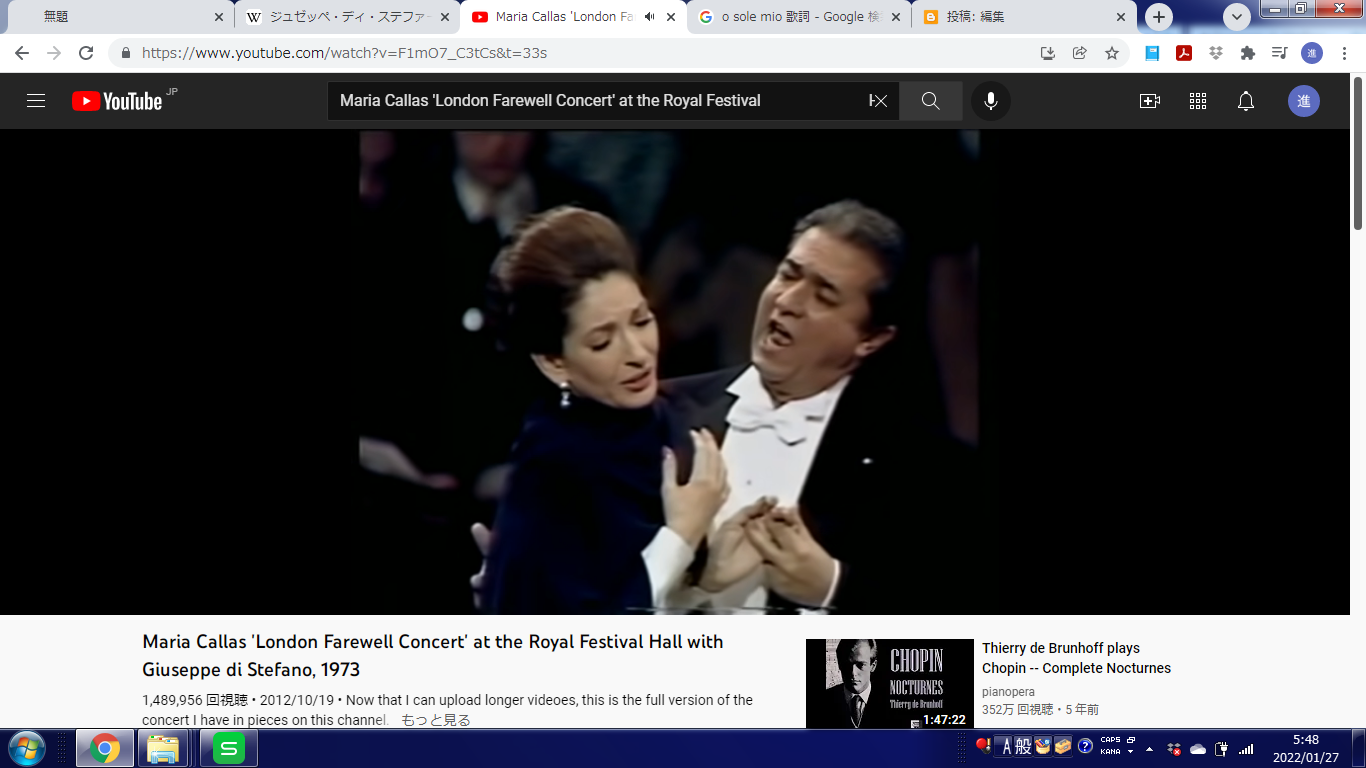This screenshot has width=1366, height=768.
Task: Switch to the Blogger 投稿: 編集 tab
Action: click(x=1025, y=17)
